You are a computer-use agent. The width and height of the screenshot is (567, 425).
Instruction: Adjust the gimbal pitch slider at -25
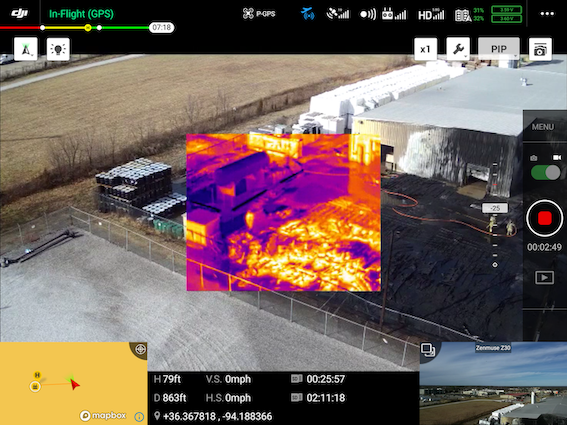[x=495, y=208]
